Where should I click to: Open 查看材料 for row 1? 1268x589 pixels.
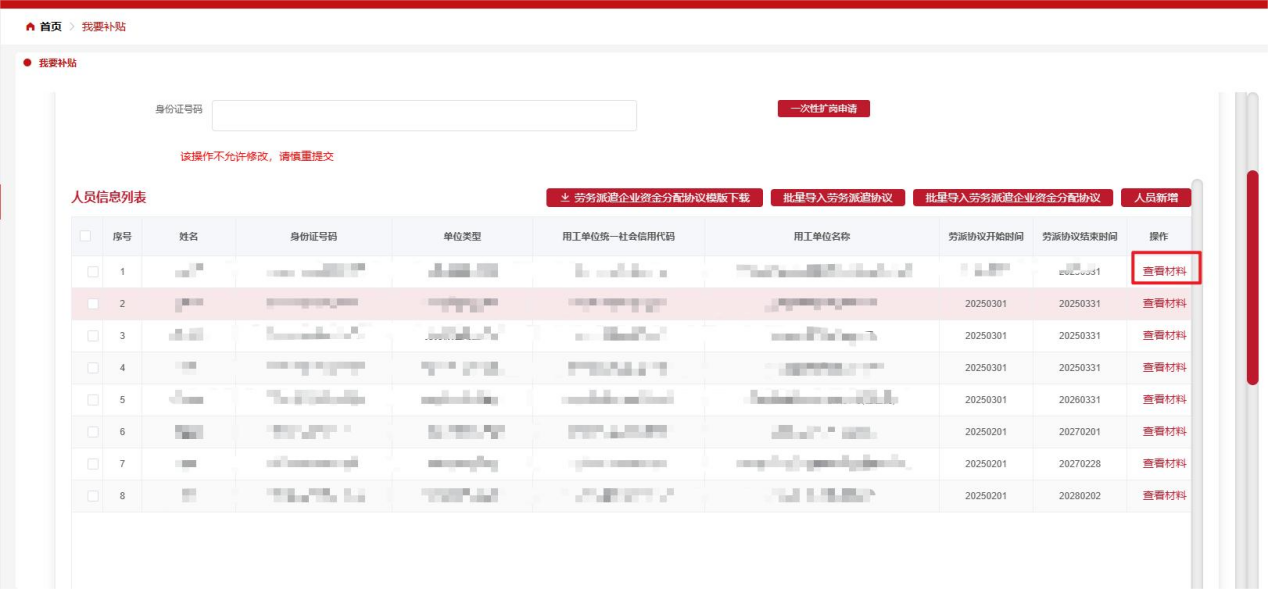click(x=1164, y=268)
